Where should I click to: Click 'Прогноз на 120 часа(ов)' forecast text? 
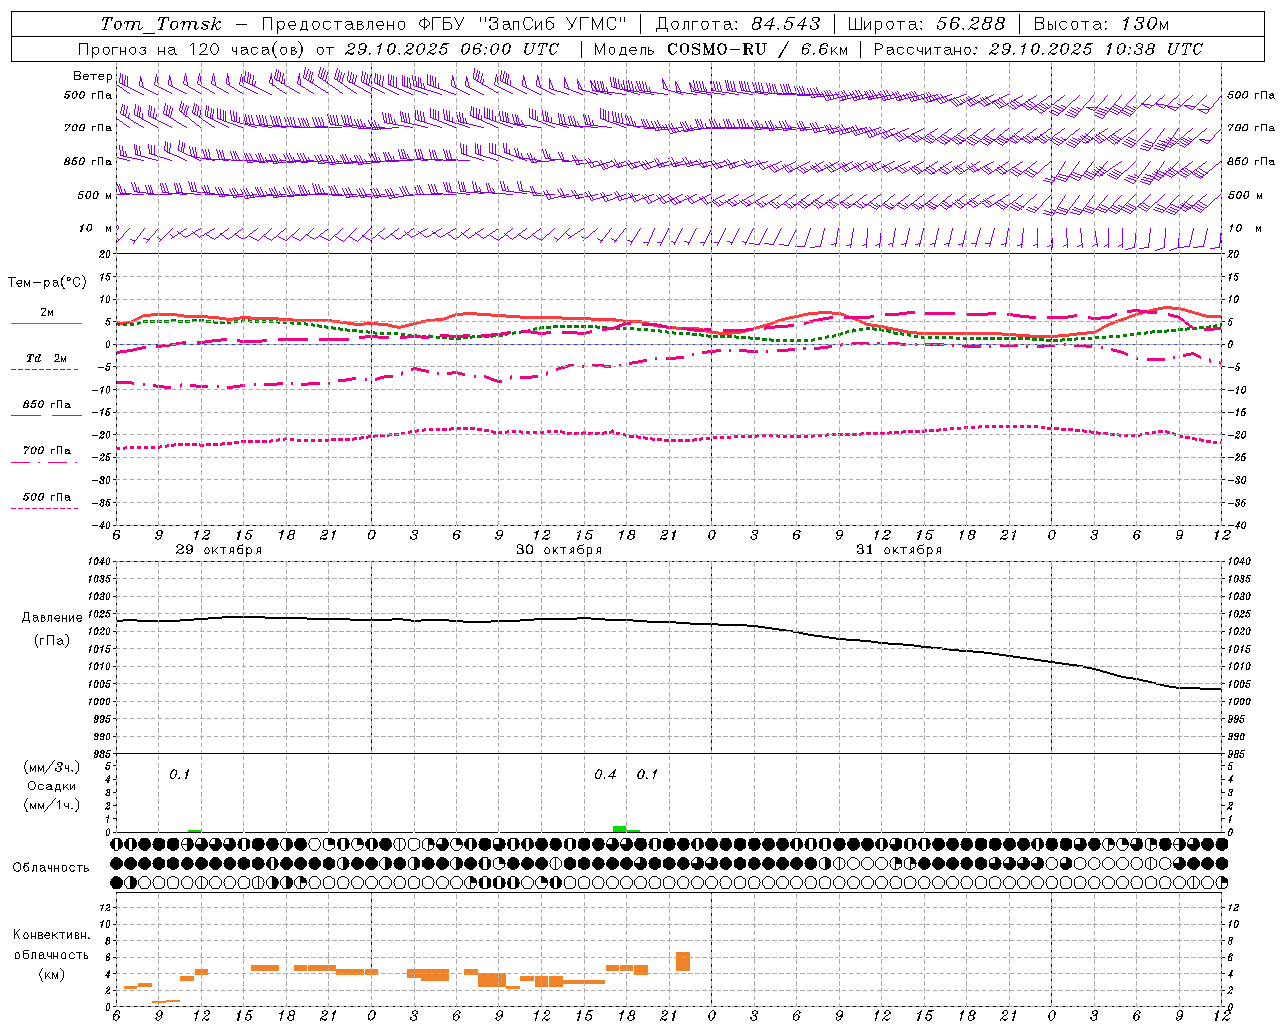[x=192, y=49]
